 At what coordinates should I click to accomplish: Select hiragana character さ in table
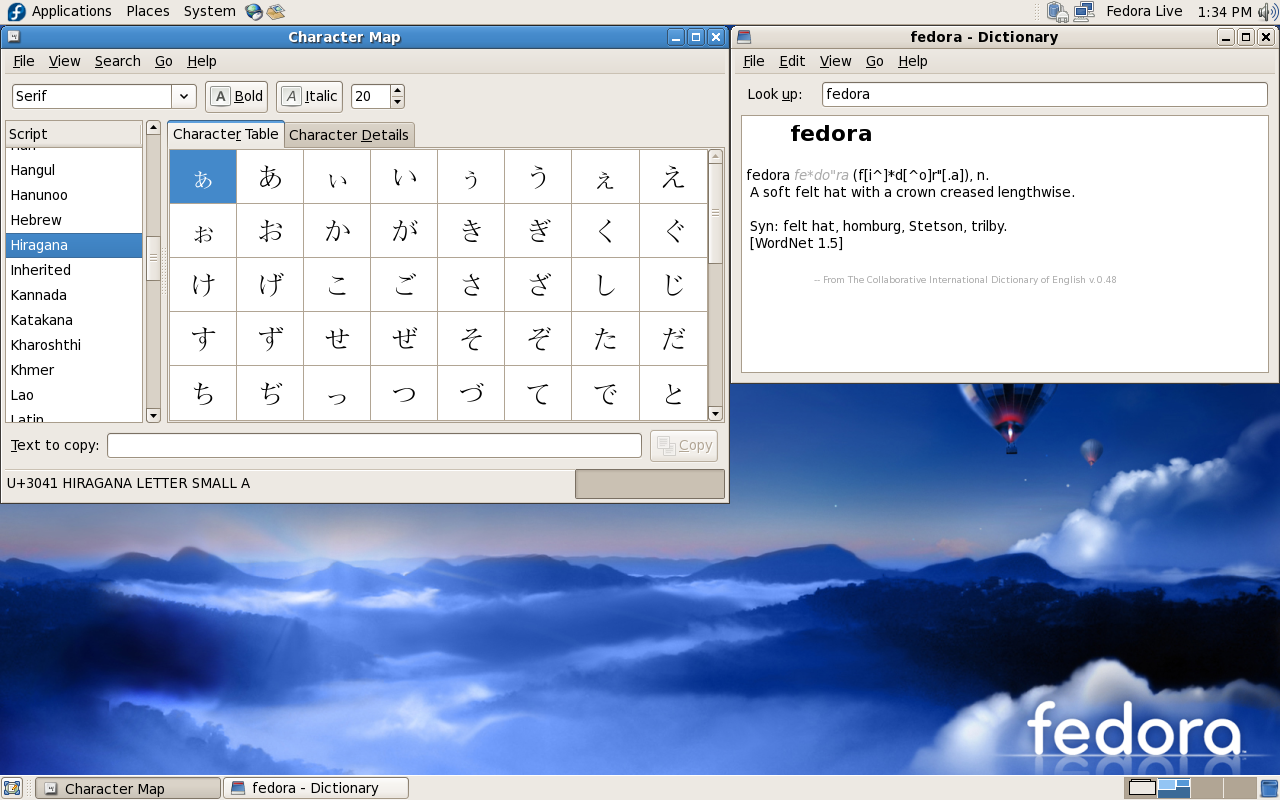(x=471, y=285)
